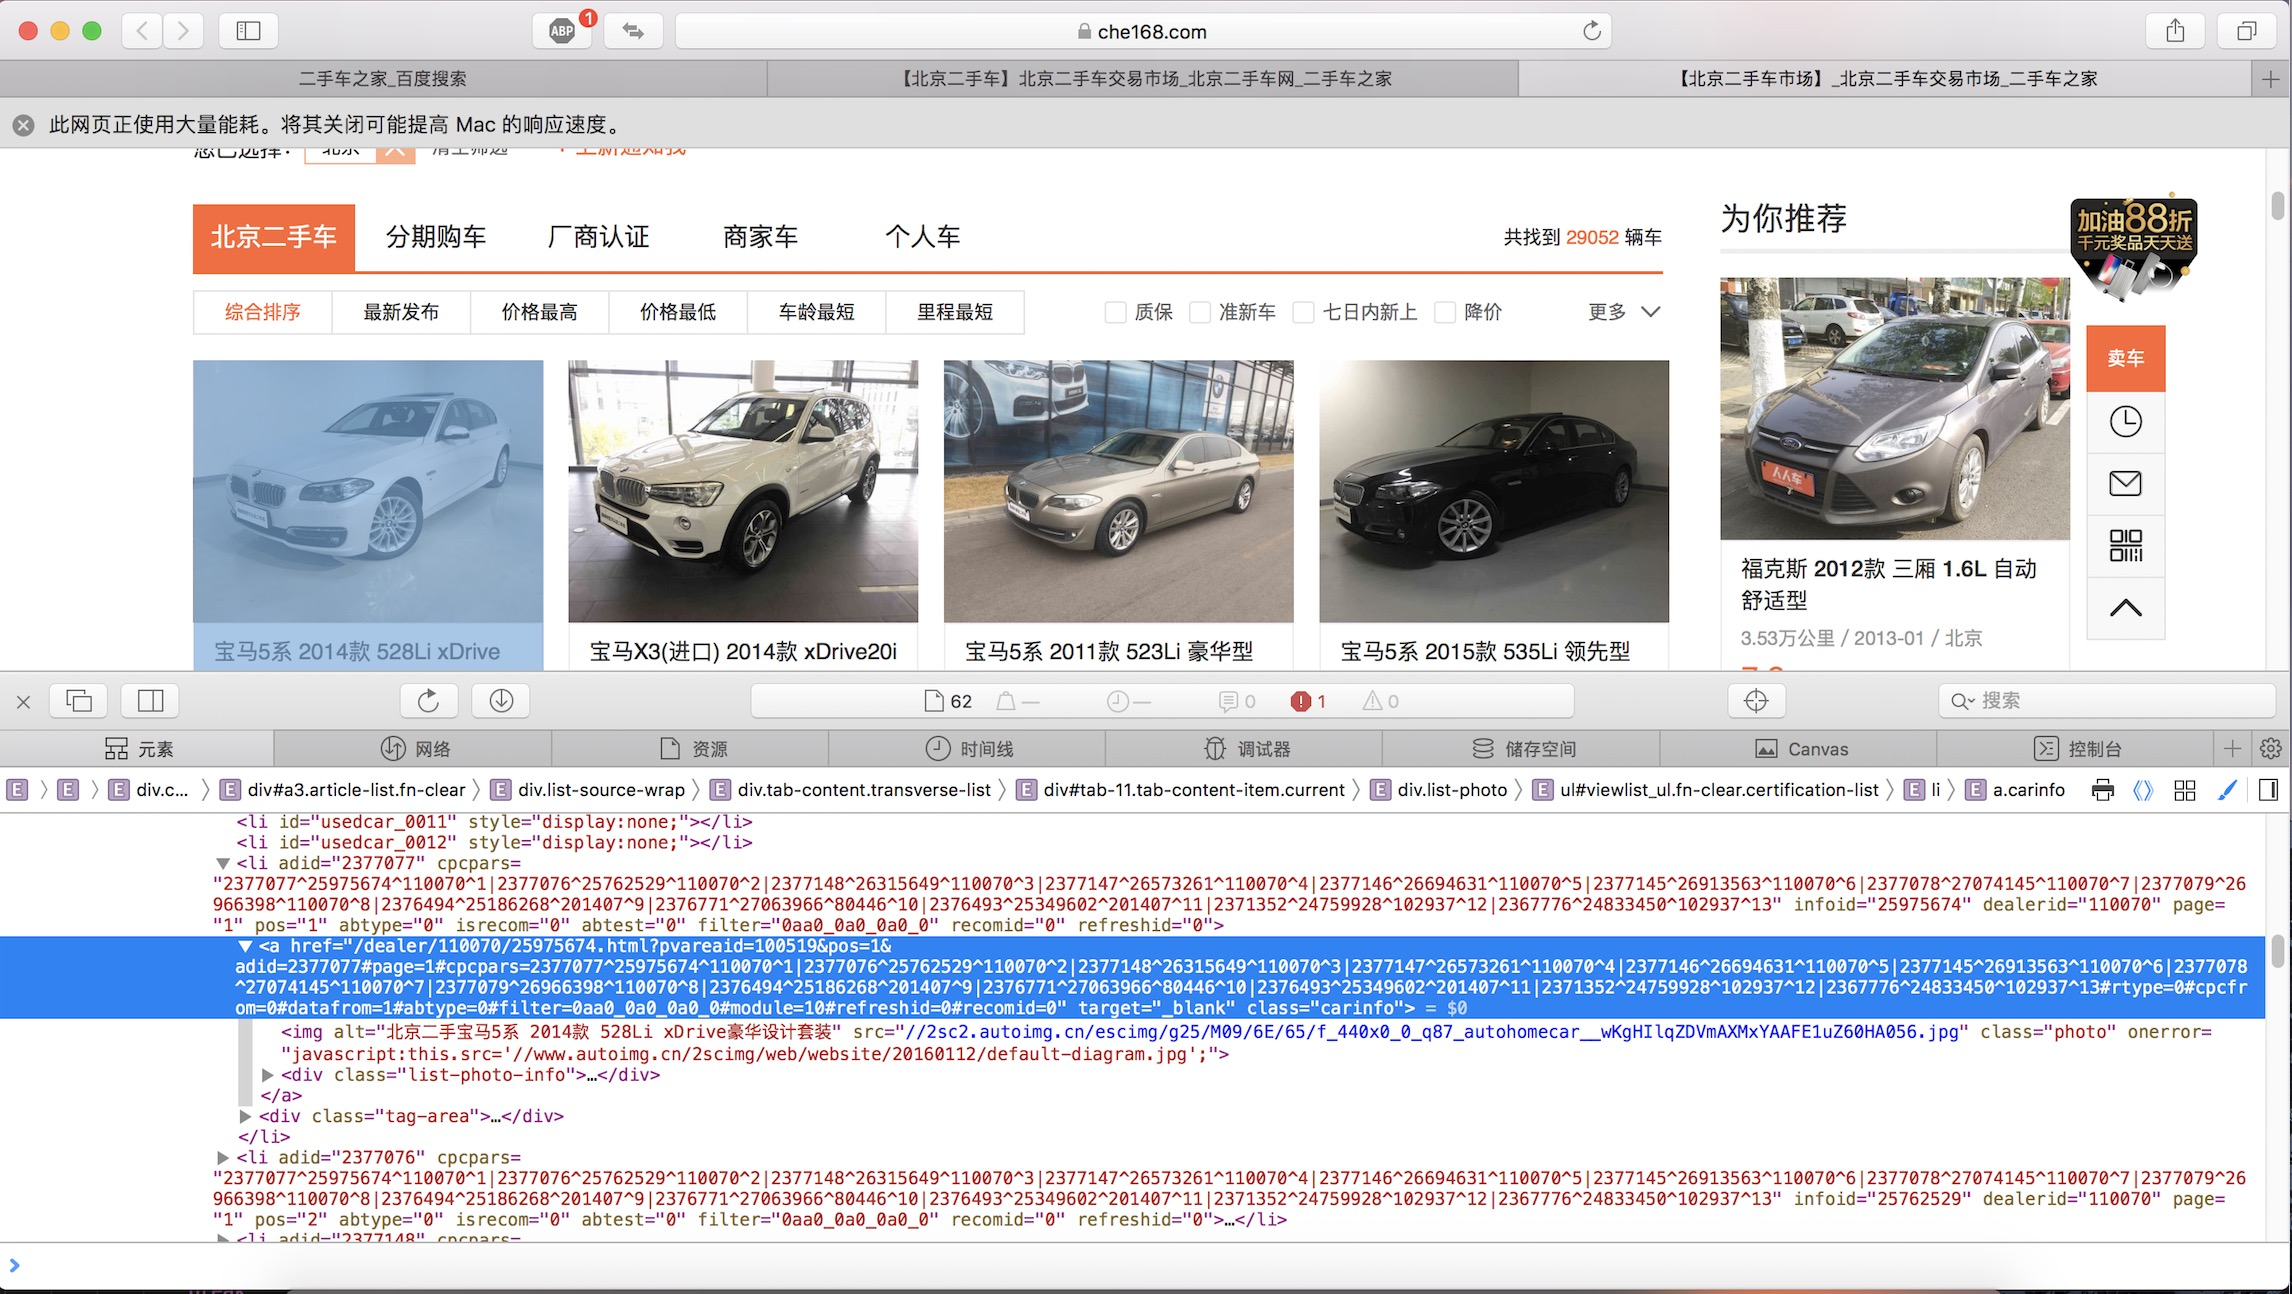Open the 宝马X3 2014款 car thumbnail
This screenshot has width=2292, height=1294.
tap(743, 491)
